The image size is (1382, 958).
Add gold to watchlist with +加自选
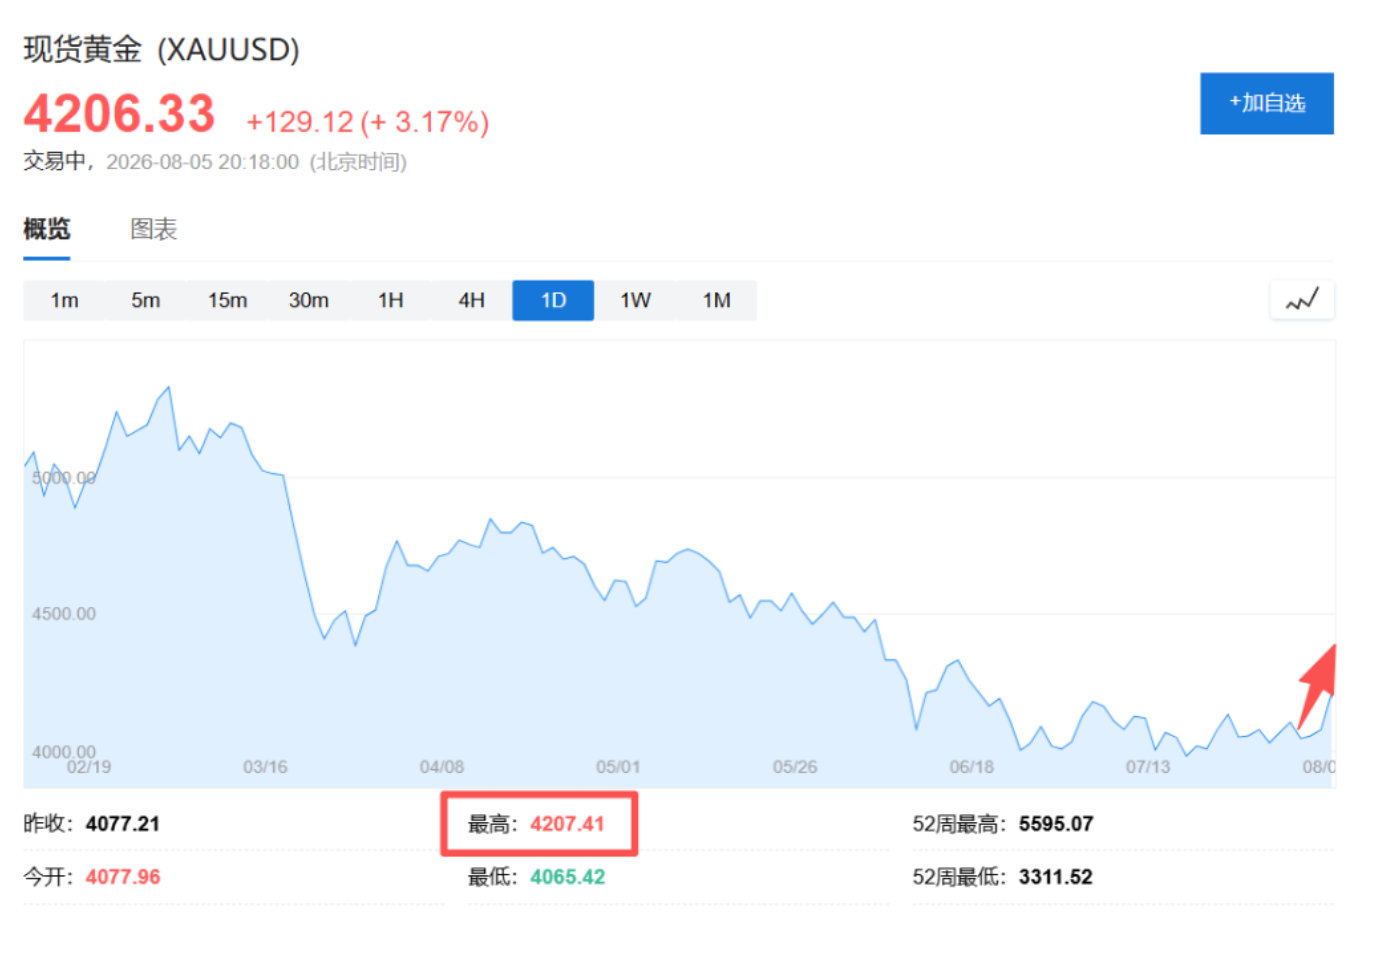click(x=1266, y=103)
